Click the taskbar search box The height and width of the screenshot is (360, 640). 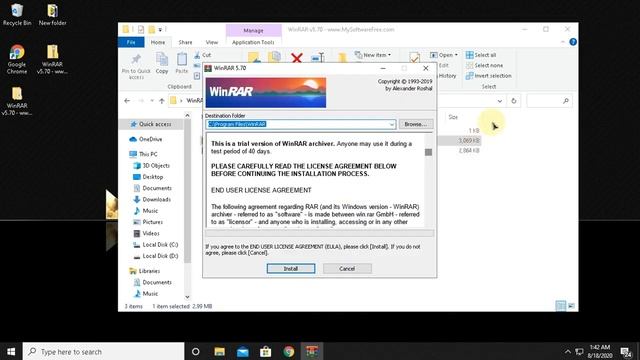(104, 351)
